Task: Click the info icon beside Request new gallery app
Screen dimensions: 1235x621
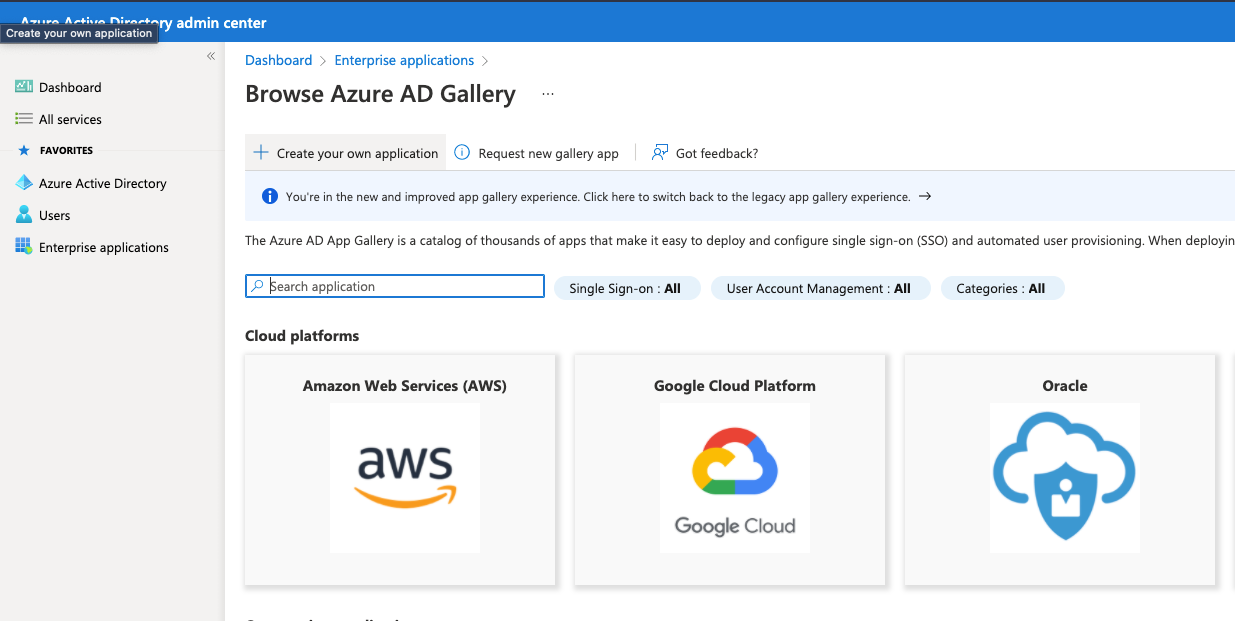Action: [x=462, y=153]
